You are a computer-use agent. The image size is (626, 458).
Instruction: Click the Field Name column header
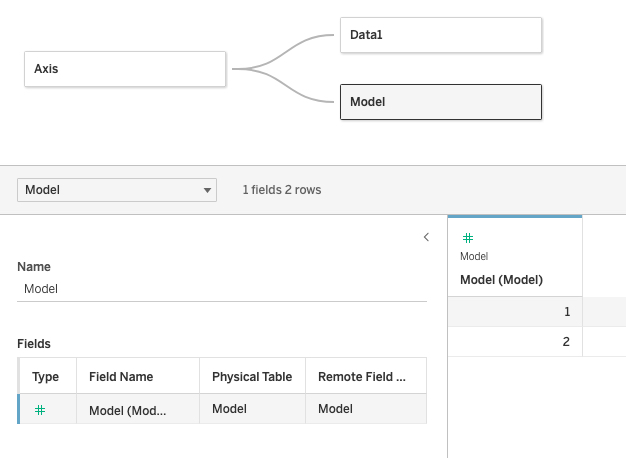138,376
